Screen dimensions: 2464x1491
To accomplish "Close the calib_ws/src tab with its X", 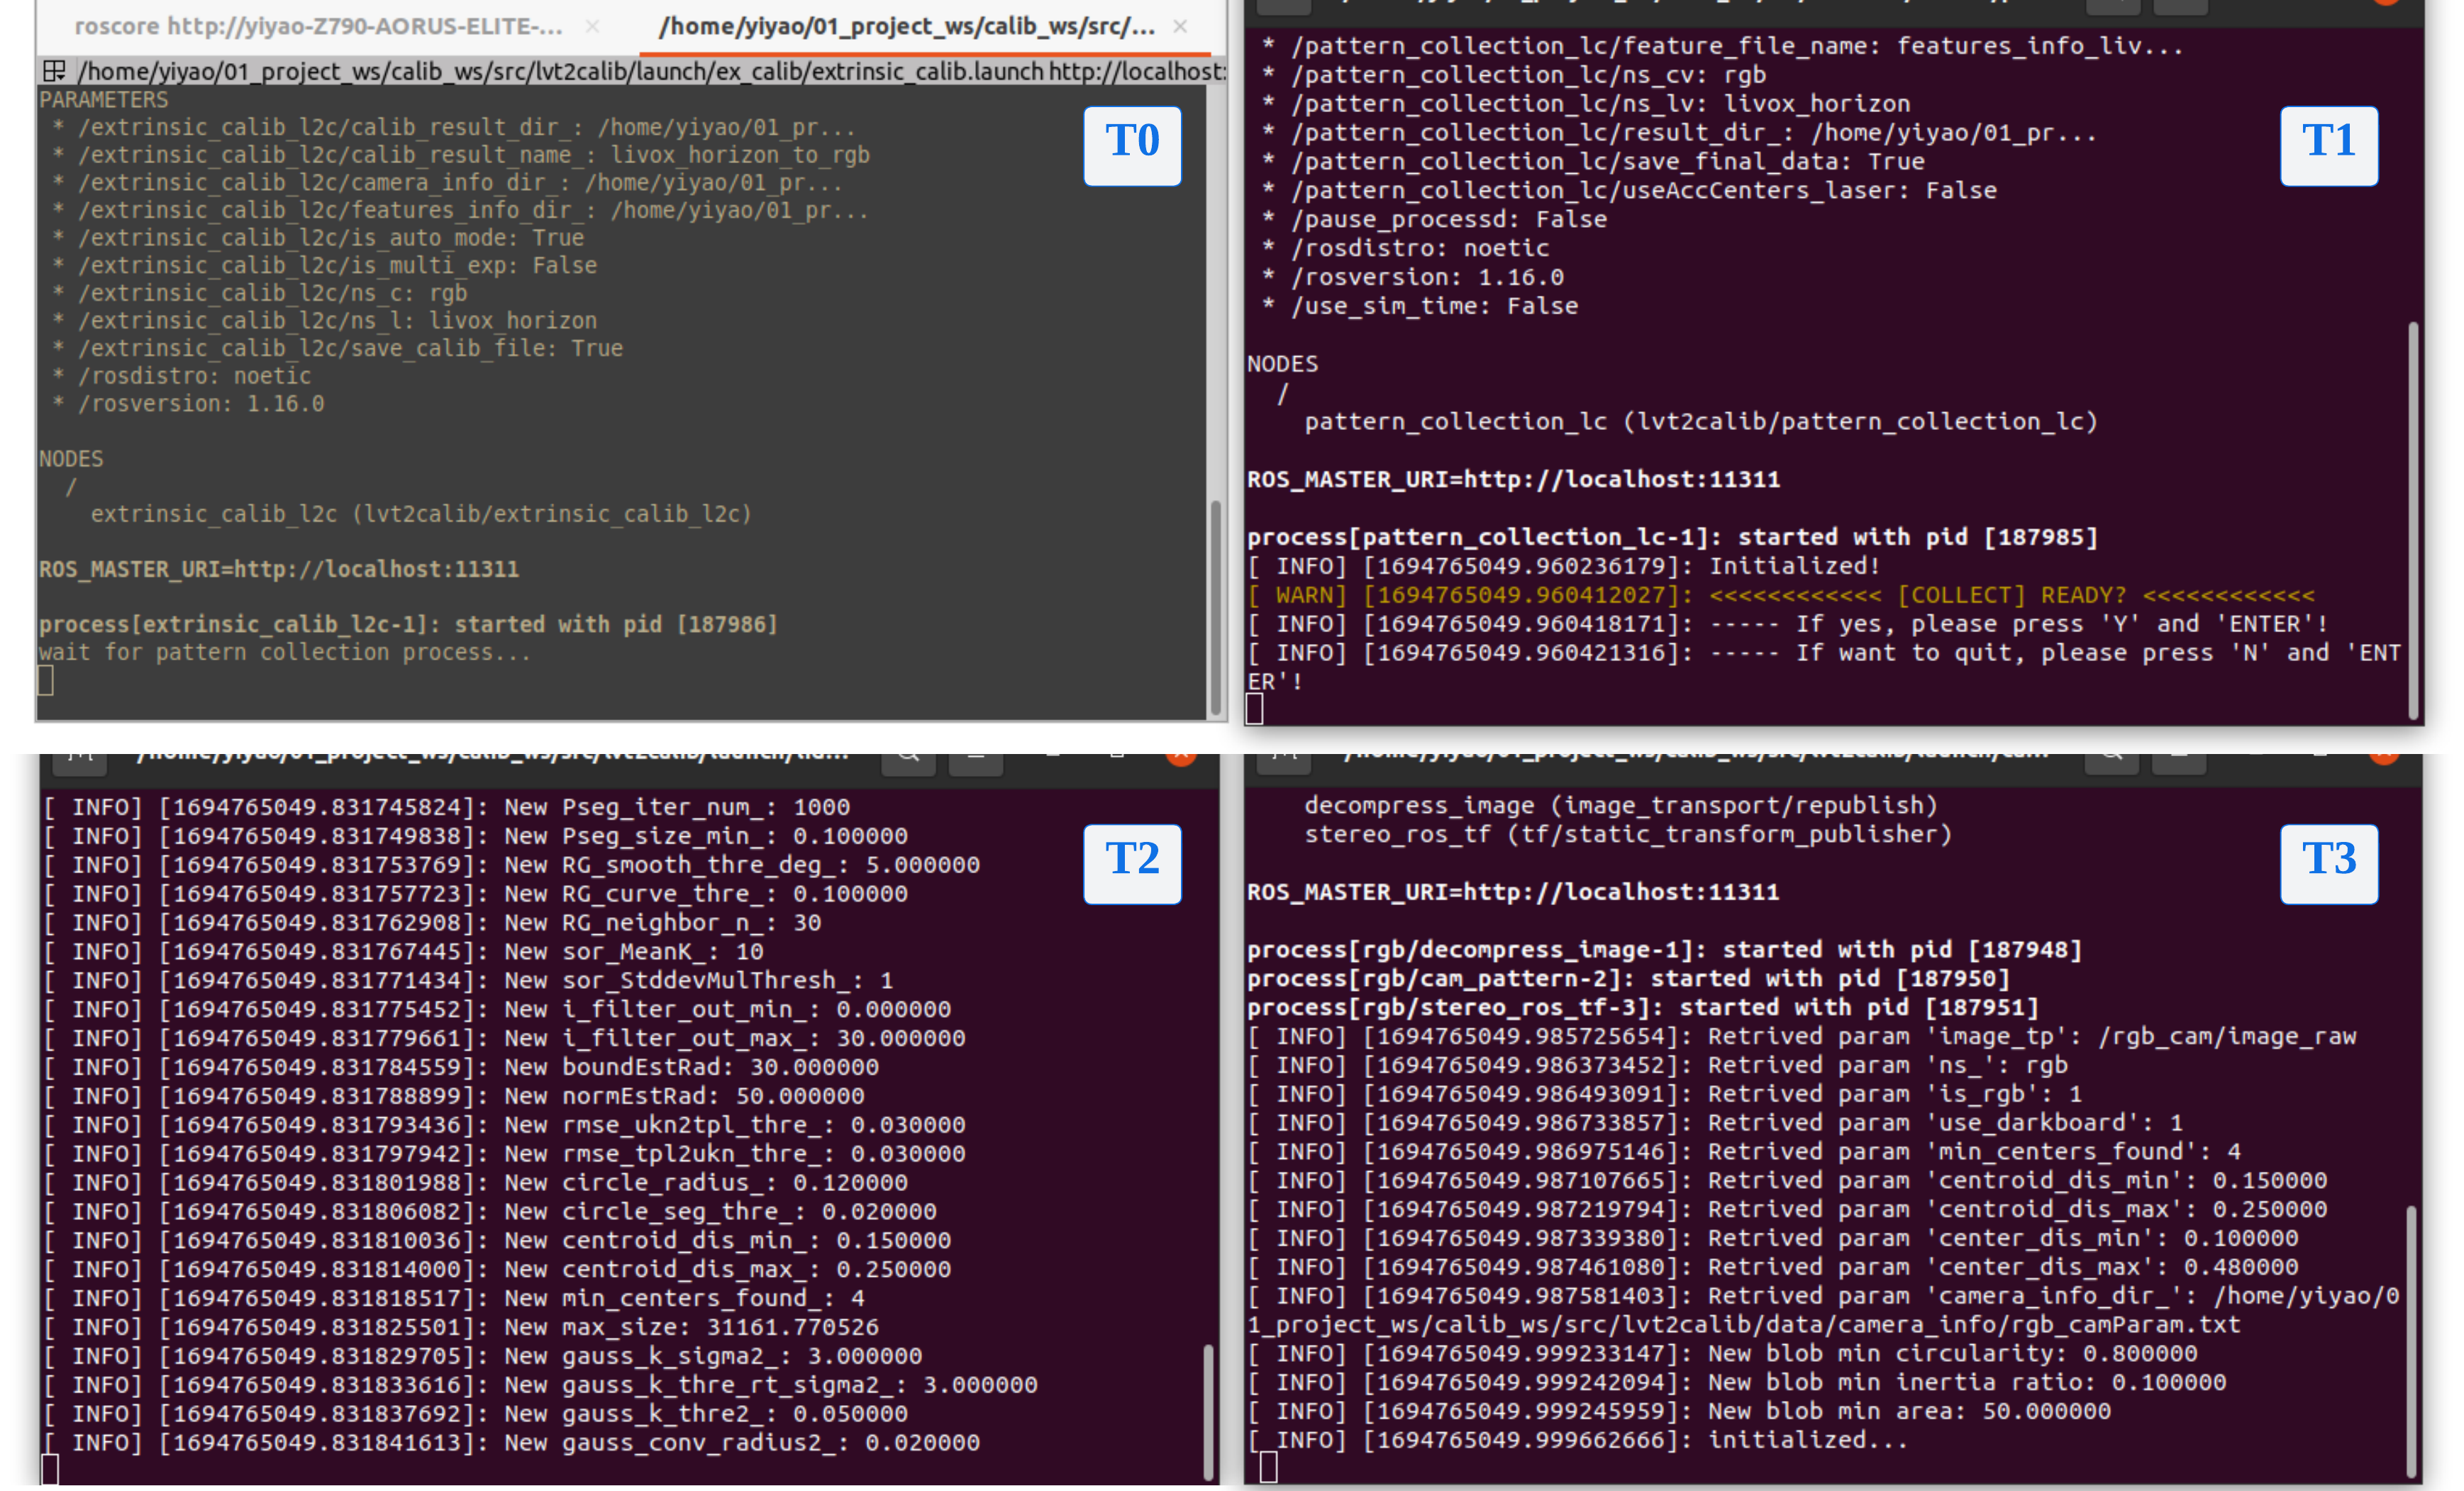I will tap(1180, 27).
